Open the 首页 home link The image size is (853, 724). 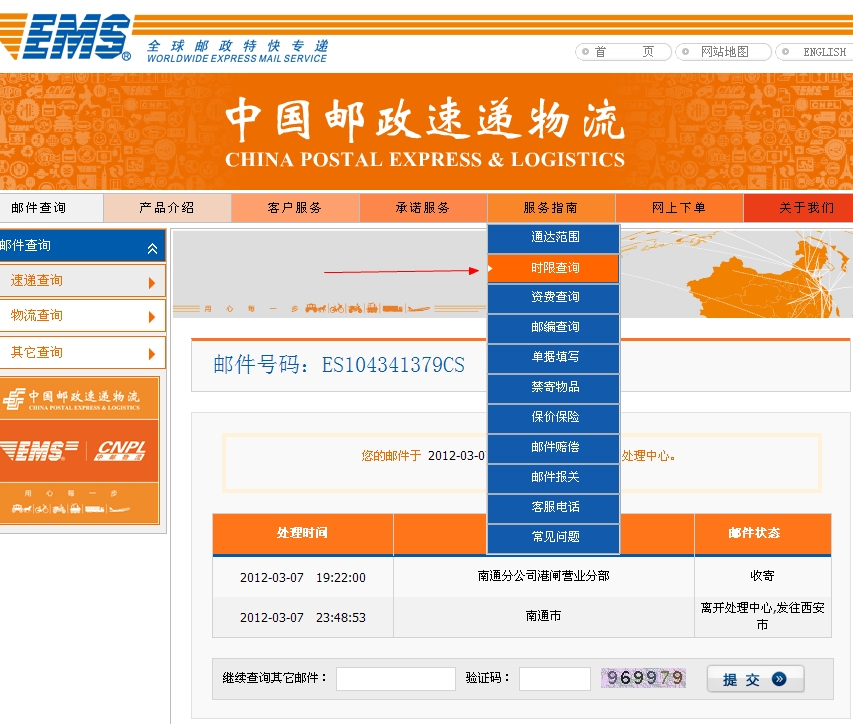623,52
